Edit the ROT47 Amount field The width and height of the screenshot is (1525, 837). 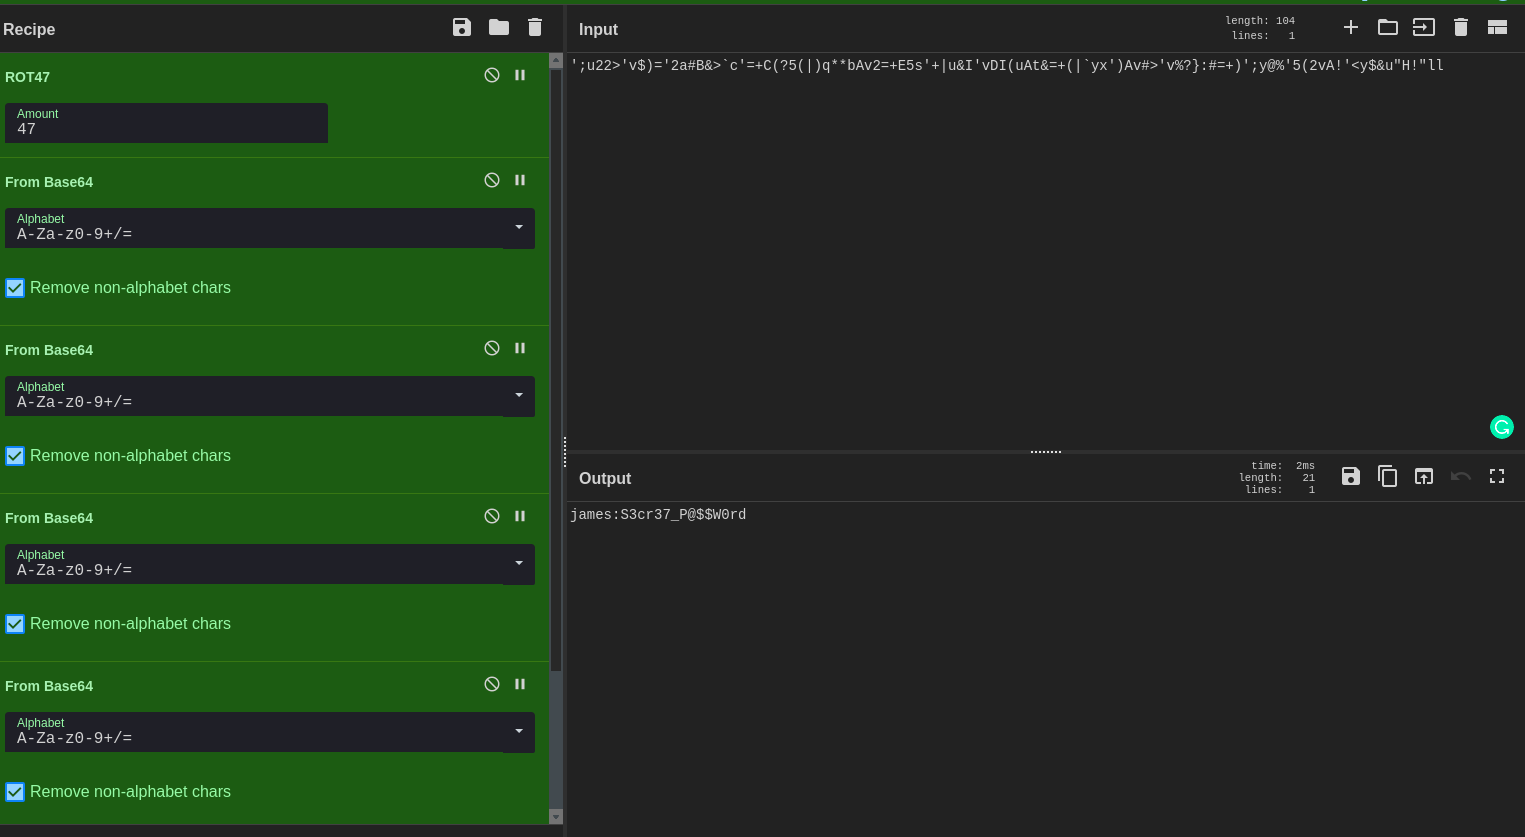click(x=166, y=123)
